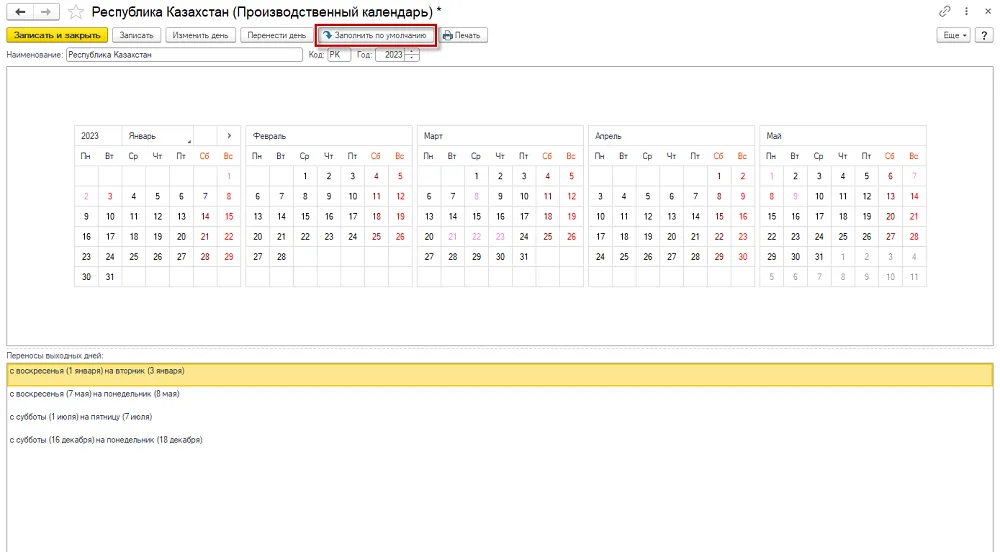Change year with the spinner arrows
The width and height of the screenshot is (1000, 552).
pos(412,55)
